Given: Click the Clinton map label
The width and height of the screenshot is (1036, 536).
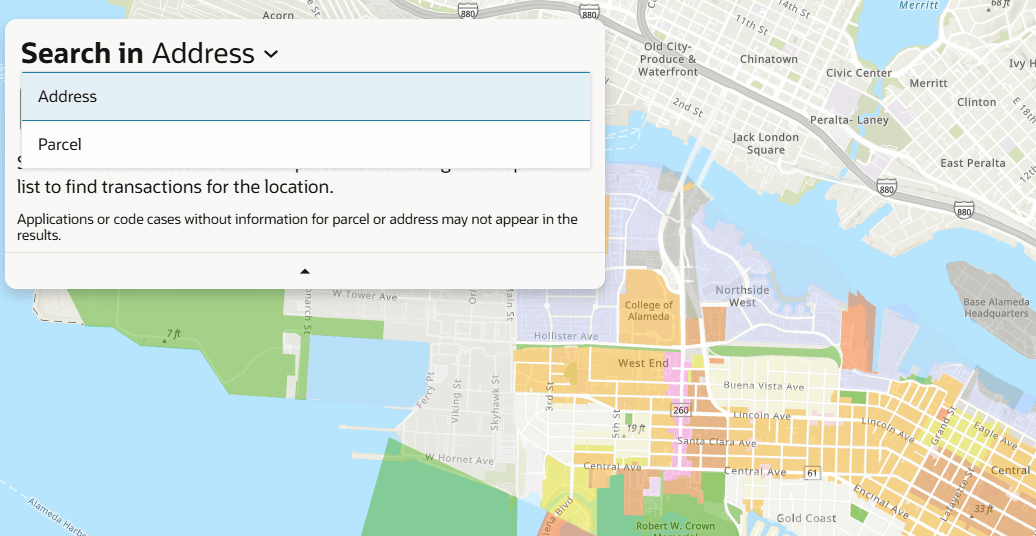Looking at the screenshot, I should pos(977,102).
